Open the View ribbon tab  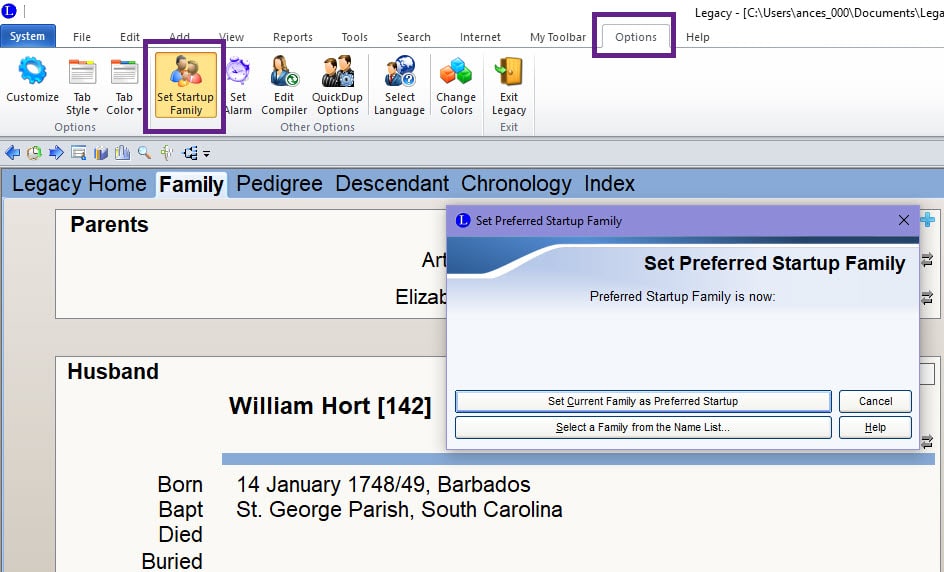pos(232,37)
